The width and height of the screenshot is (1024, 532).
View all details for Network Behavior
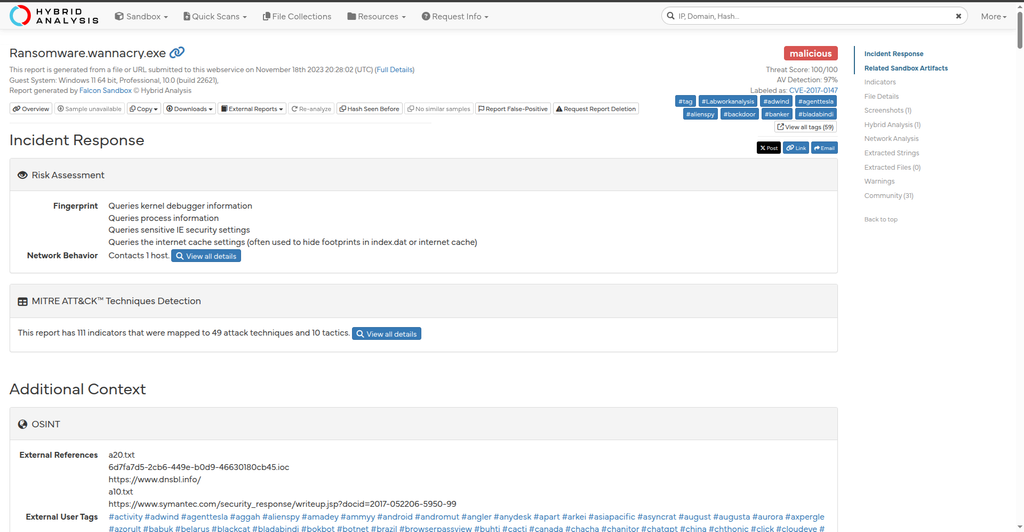point(206,256)
